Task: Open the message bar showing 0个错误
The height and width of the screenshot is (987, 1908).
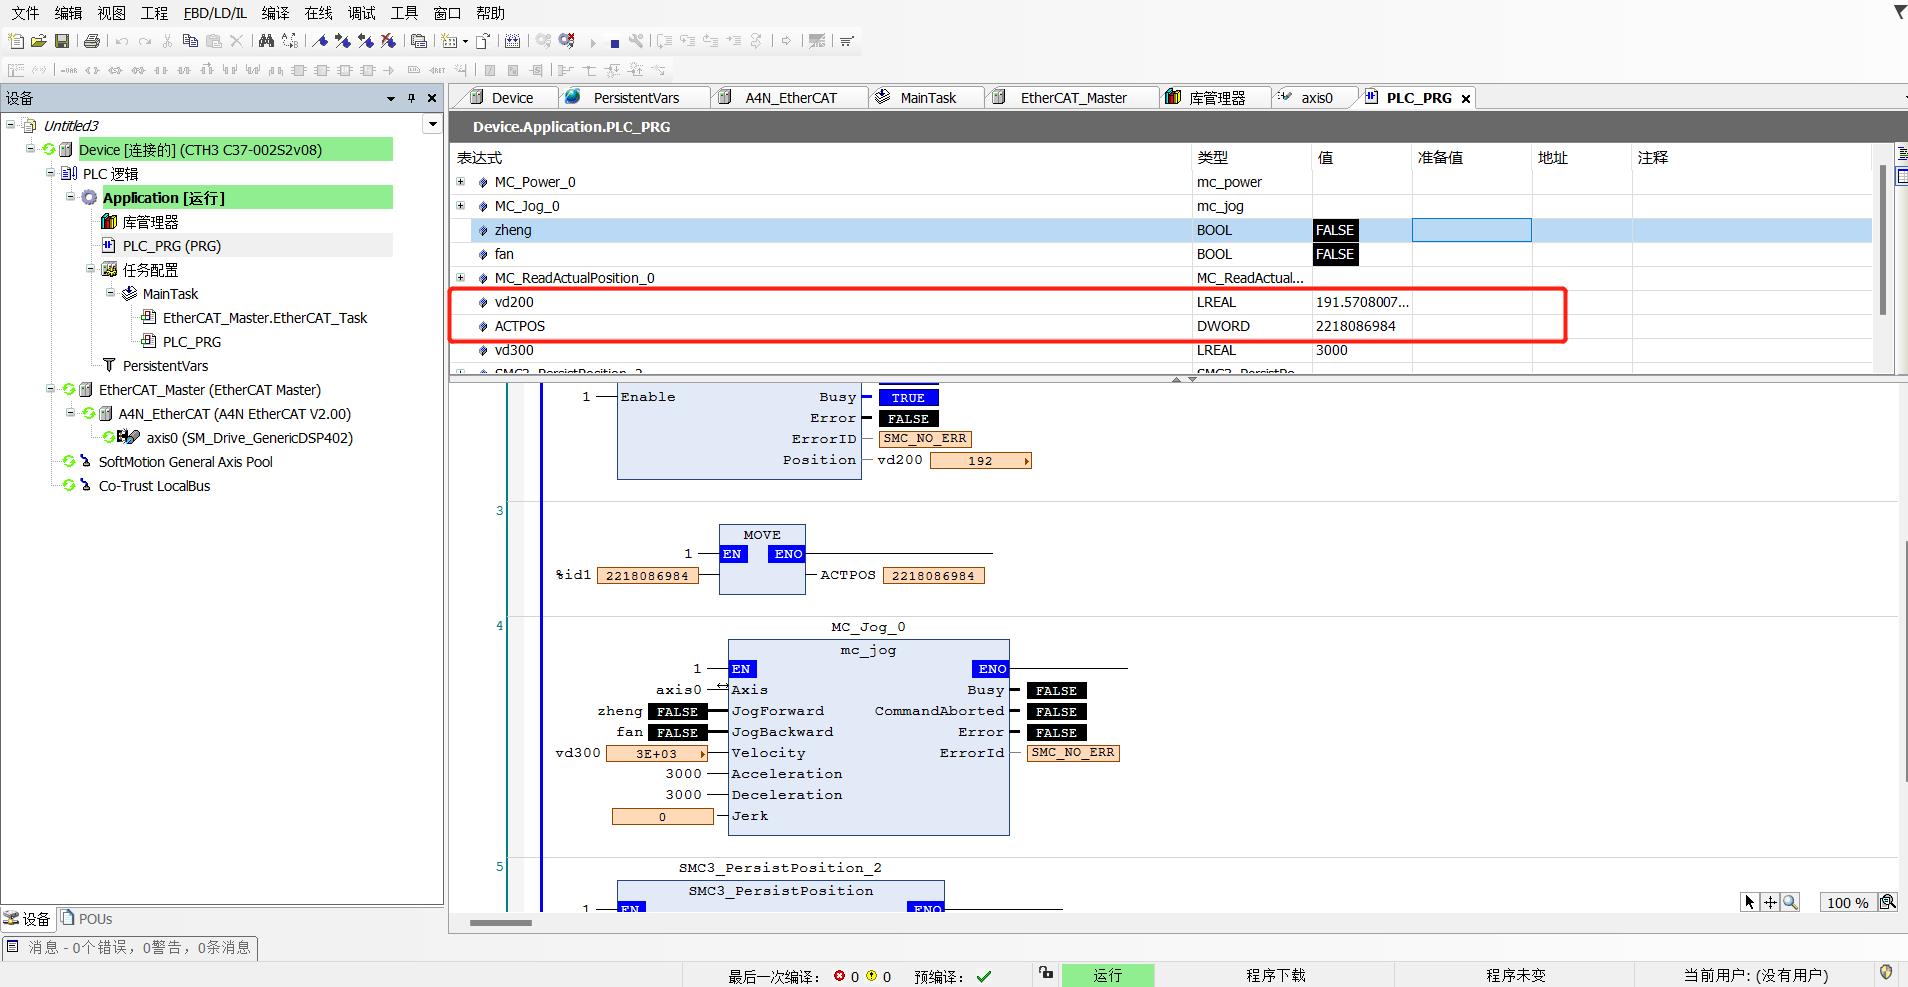Action: [130, 947]
